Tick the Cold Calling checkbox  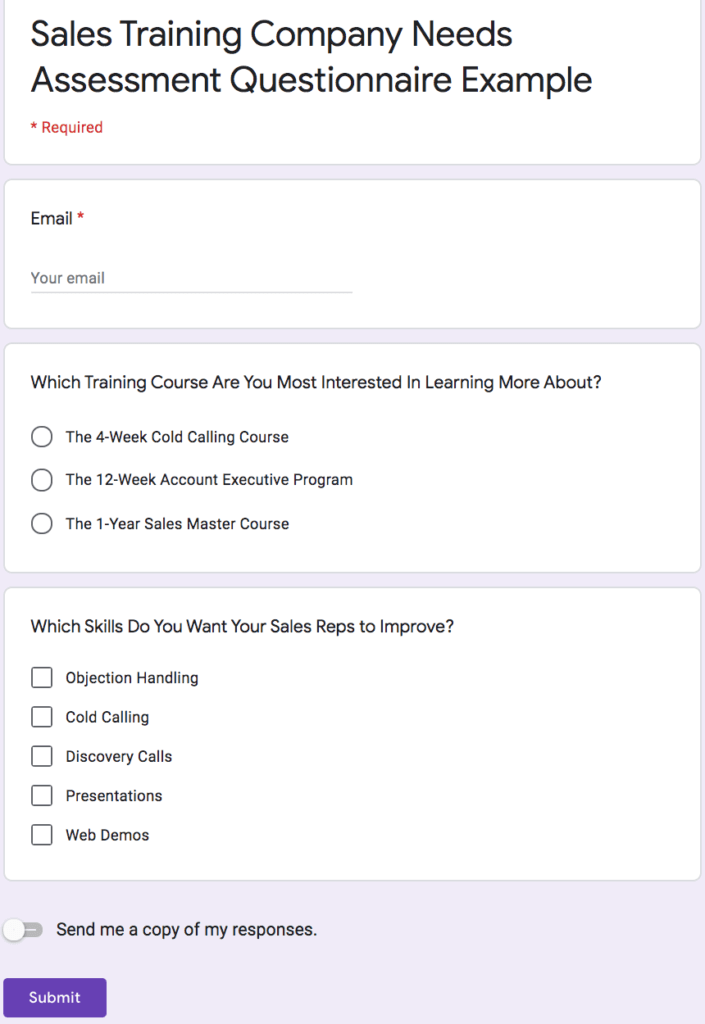point(42,717)
